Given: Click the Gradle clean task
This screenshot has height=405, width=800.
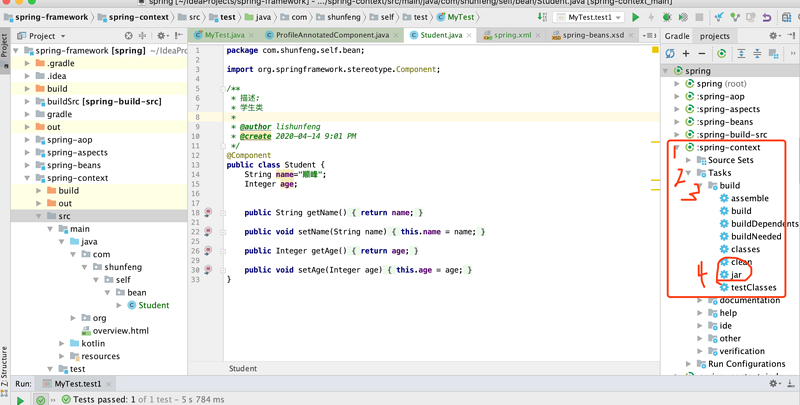Looking at the screenshot, I should (x=740, y=262).
